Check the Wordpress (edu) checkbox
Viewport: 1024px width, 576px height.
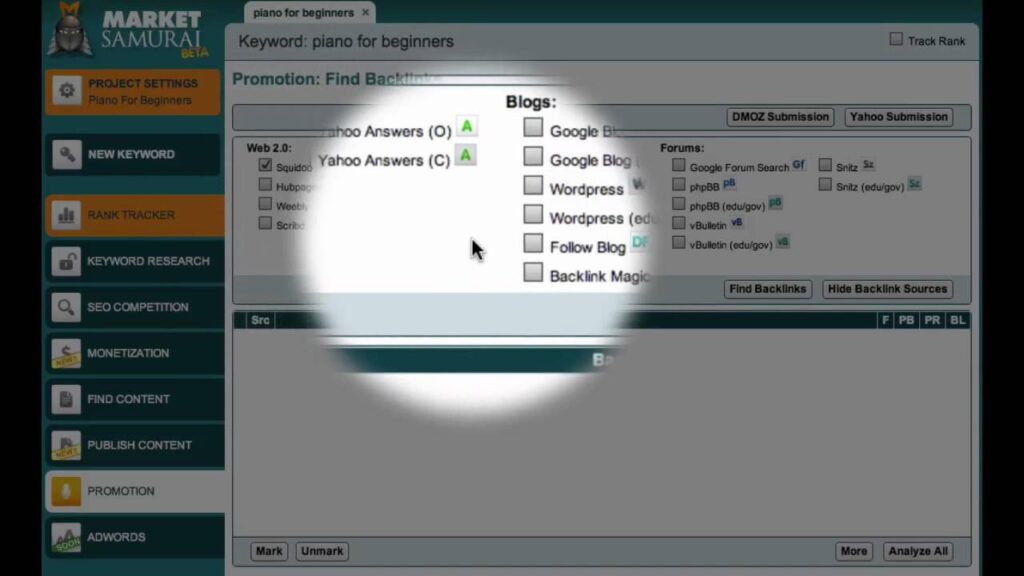coord(533,214)
